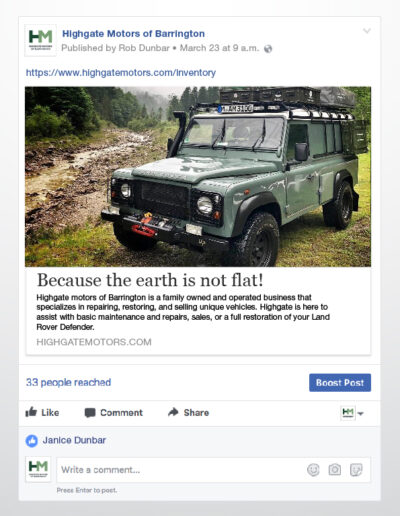Open the highgatemotors.com/inventory link
The width and height of the screenshot is (400, 516).
click(121, 73)
